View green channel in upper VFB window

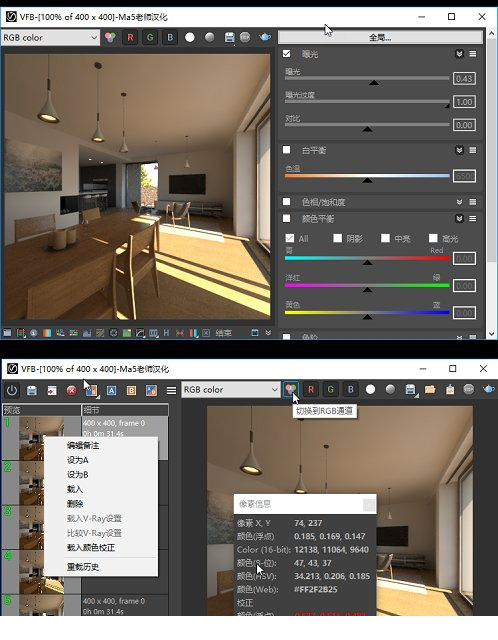150,38
